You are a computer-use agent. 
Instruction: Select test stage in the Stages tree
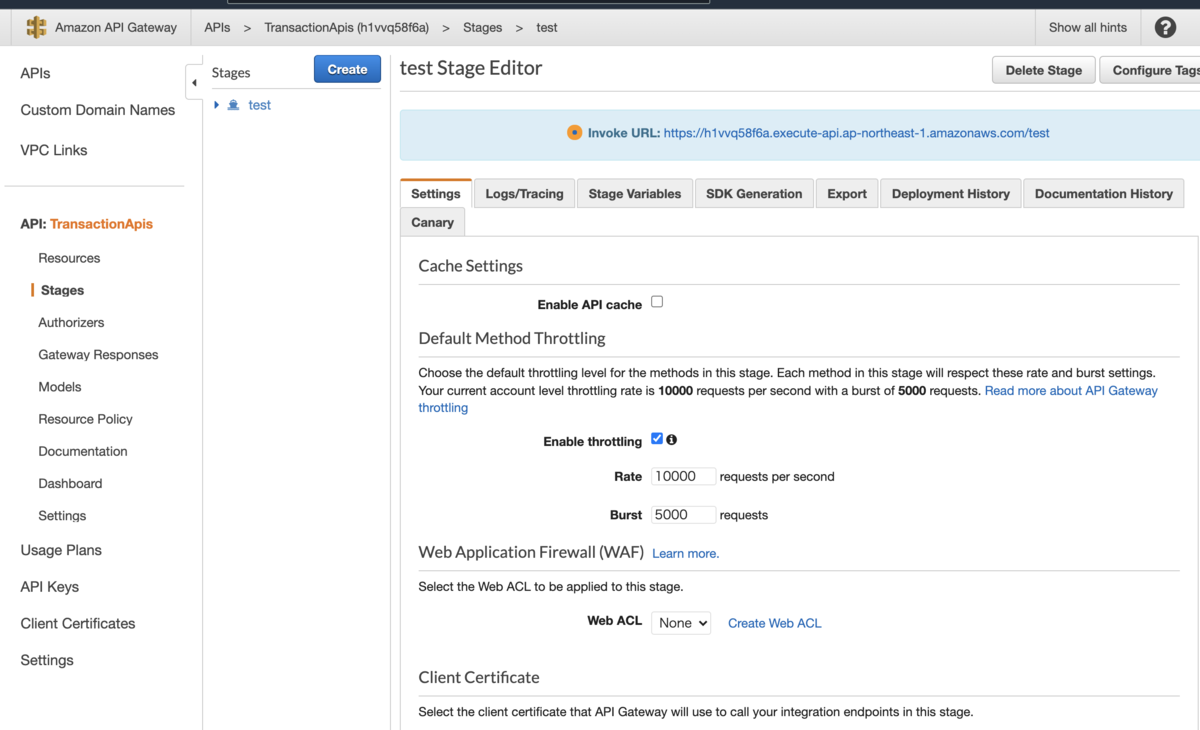point(259,105)
